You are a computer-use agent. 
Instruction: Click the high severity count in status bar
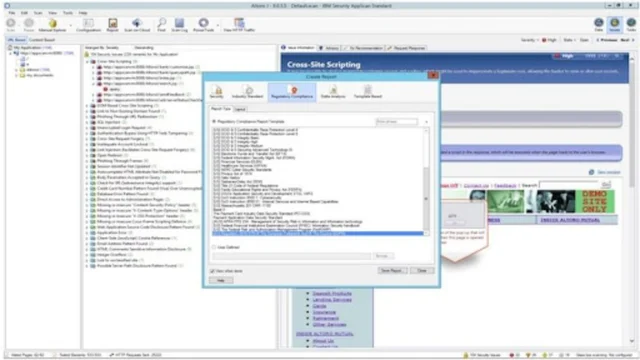pos(514,355)
